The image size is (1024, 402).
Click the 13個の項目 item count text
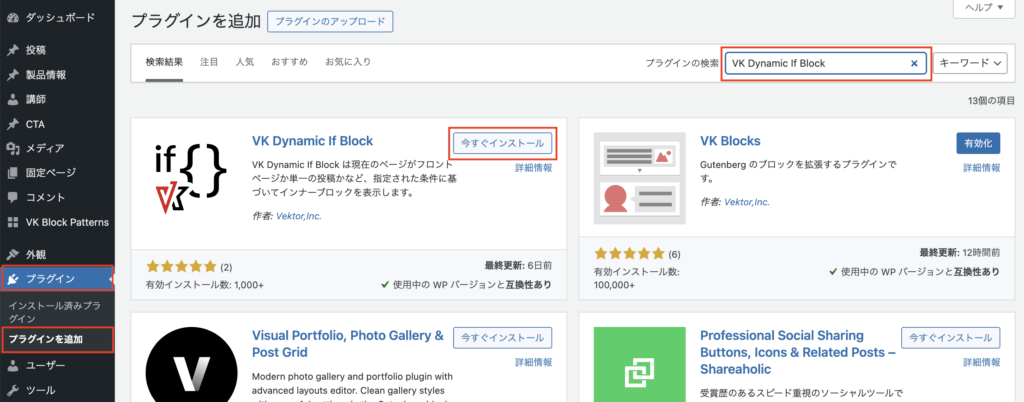click(991, 101)
